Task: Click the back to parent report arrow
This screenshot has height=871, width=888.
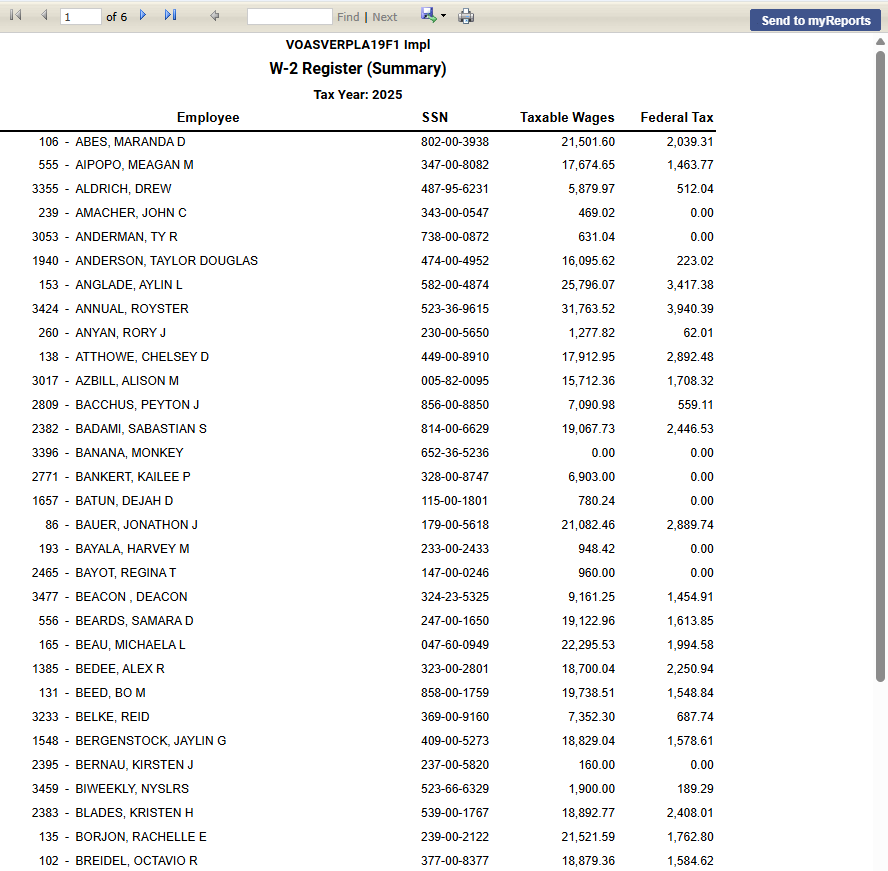Action: 215,16
